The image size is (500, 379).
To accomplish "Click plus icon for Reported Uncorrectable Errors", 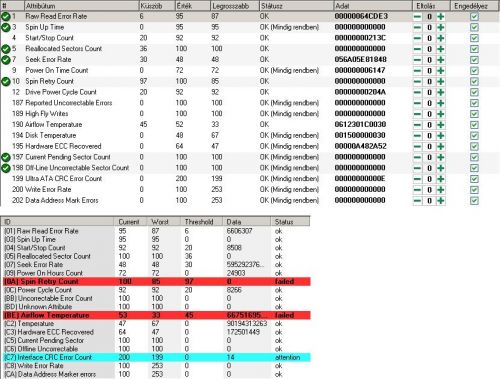I will 441,103.
